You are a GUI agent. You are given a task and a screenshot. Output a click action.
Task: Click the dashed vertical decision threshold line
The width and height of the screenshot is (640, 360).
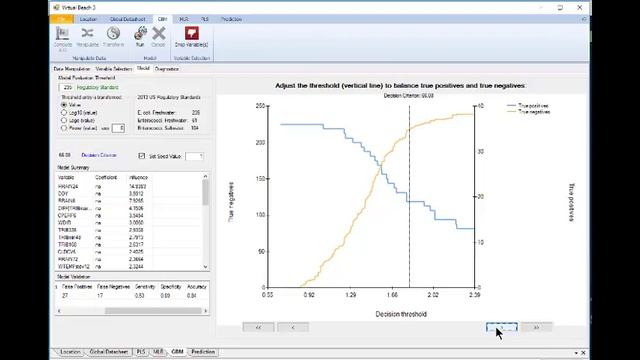[x=409, y=196]
